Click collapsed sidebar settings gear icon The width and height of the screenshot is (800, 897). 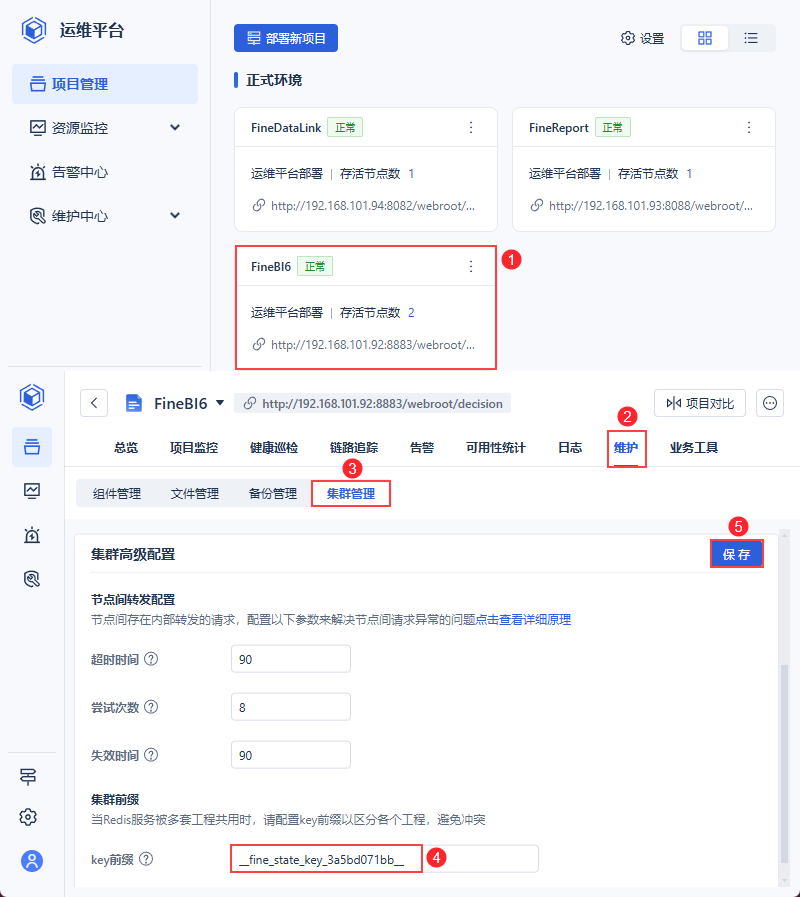28,817
